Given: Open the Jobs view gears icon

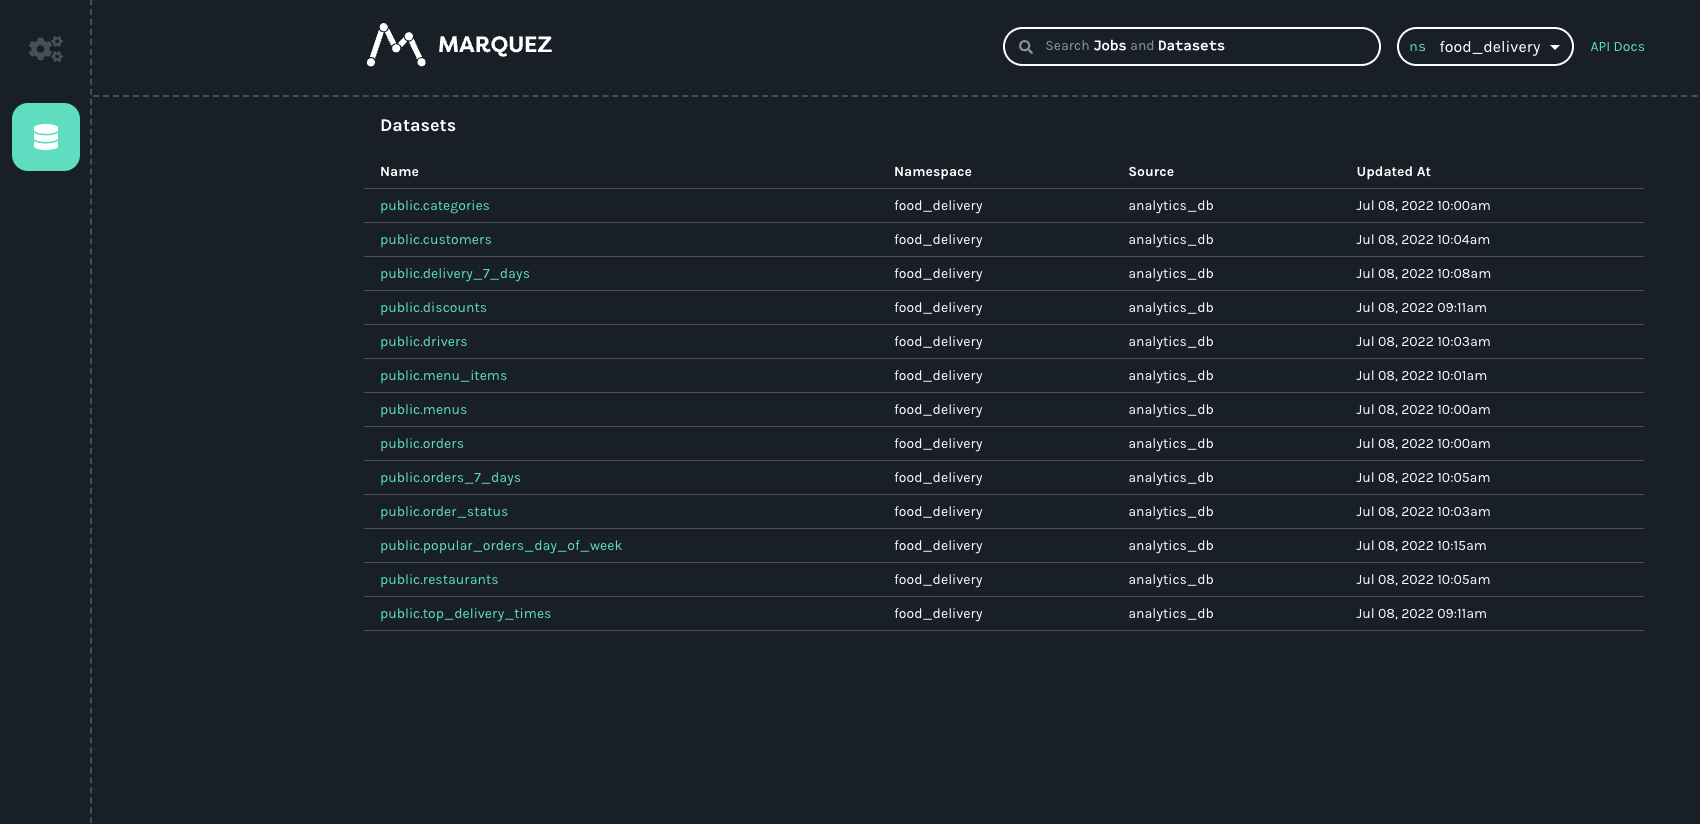Looking at the screenshot, I should (x=45, y=48).
